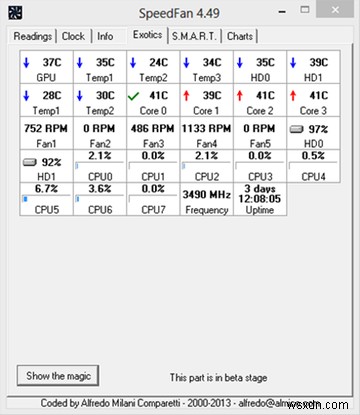Viewport: 360px width, 415px height.
Task: Click the CPU7 usage bar
Action: click(153, 199)
